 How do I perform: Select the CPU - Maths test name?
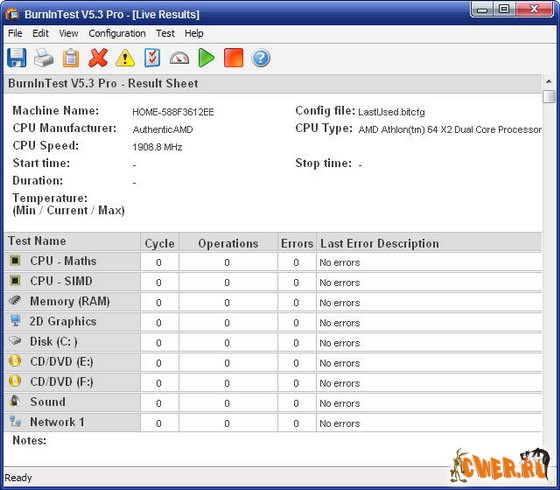tap(63, 261)
